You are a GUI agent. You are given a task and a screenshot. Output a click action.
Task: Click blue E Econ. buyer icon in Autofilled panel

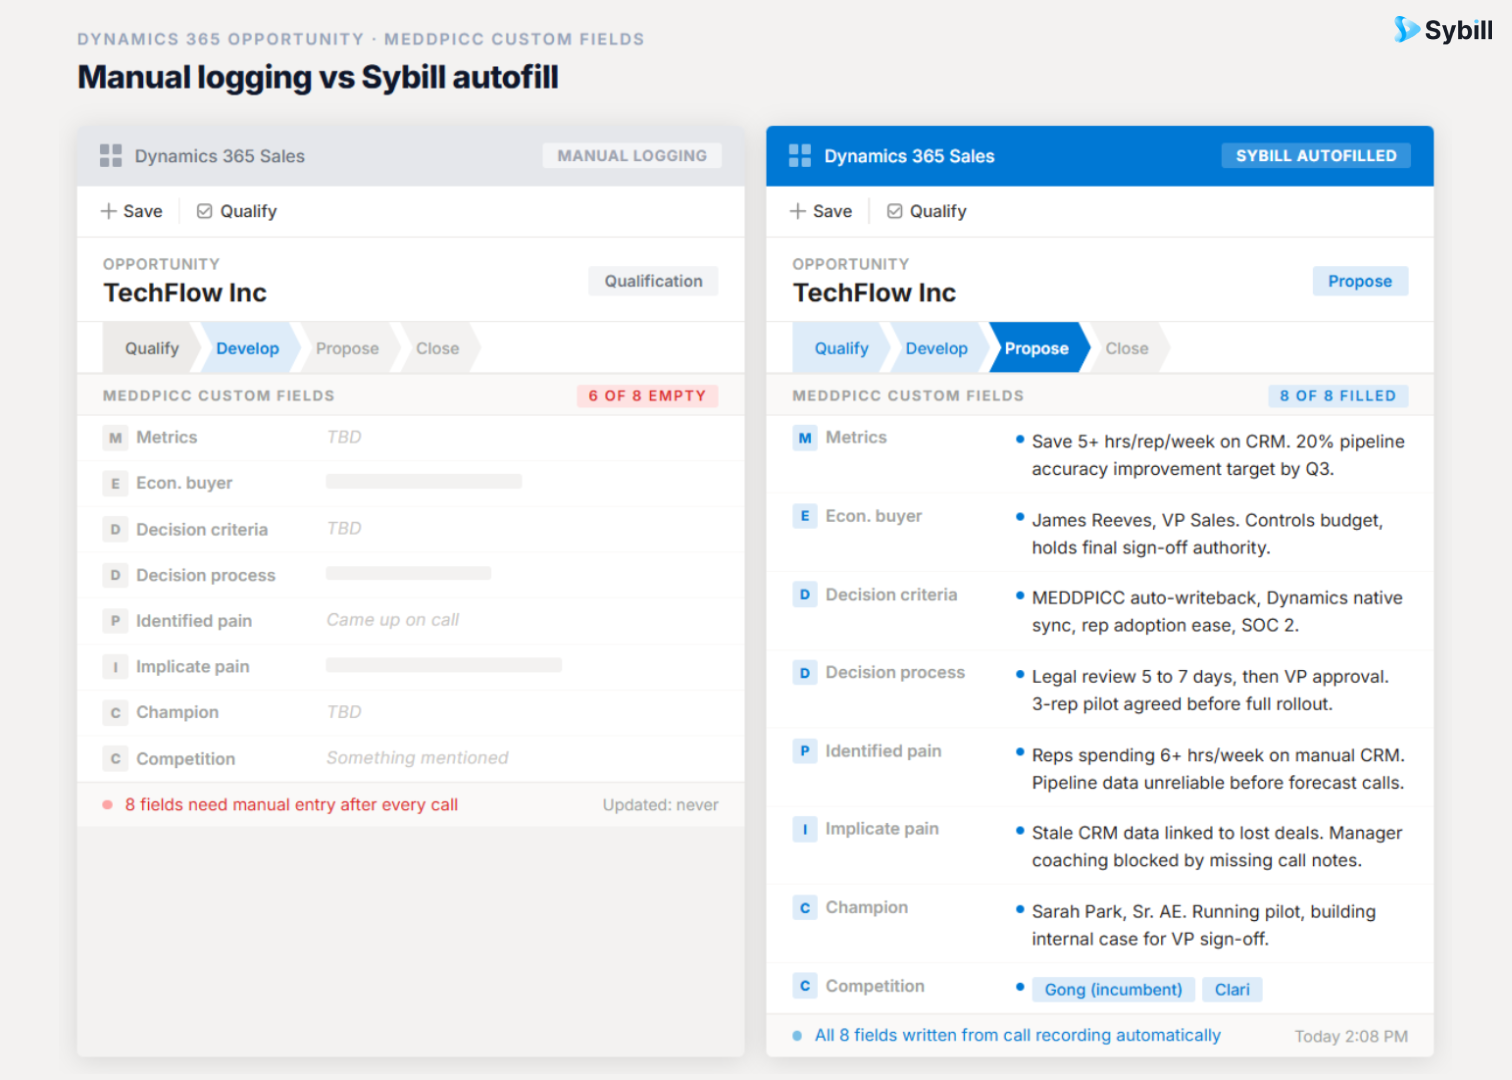[805, 516]
